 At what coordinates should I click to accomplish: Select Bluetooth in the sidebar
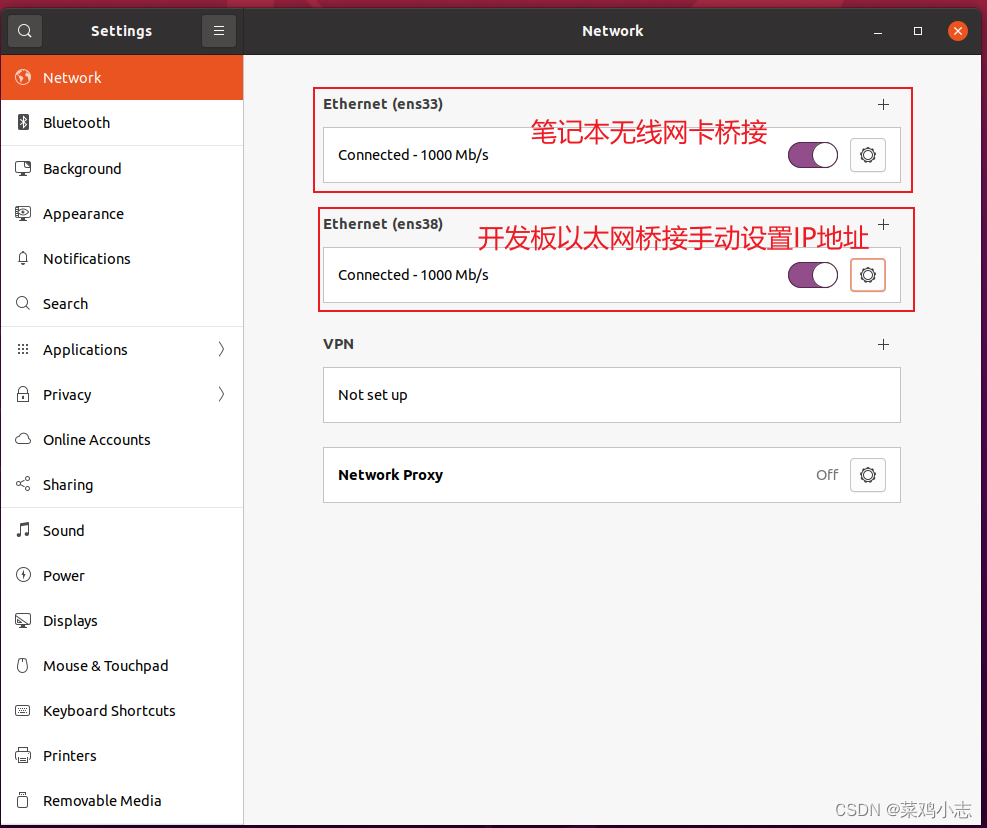122,123
